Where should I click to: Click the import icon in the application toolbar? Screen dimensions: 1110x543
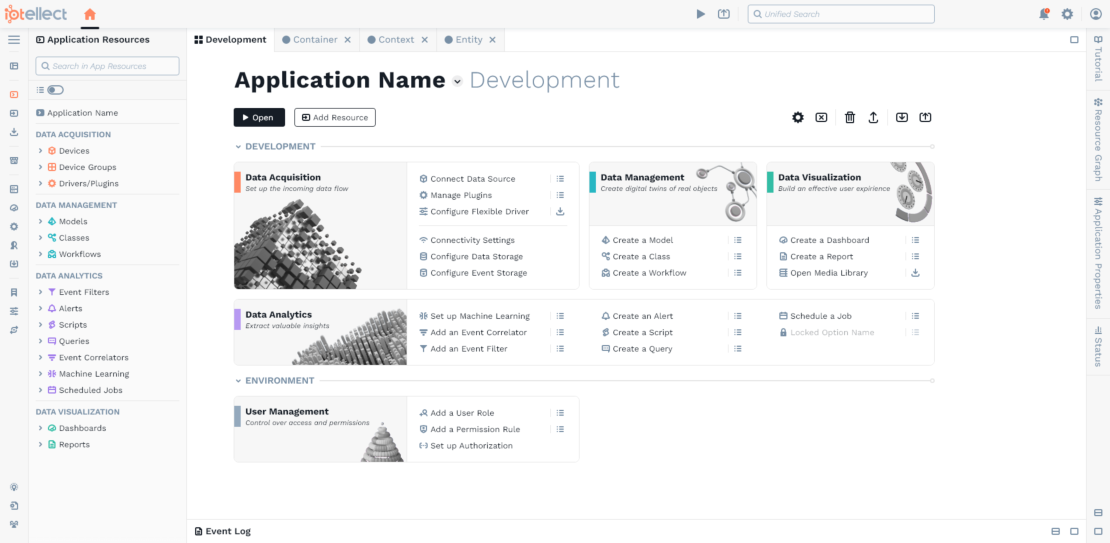click(902, 118)
